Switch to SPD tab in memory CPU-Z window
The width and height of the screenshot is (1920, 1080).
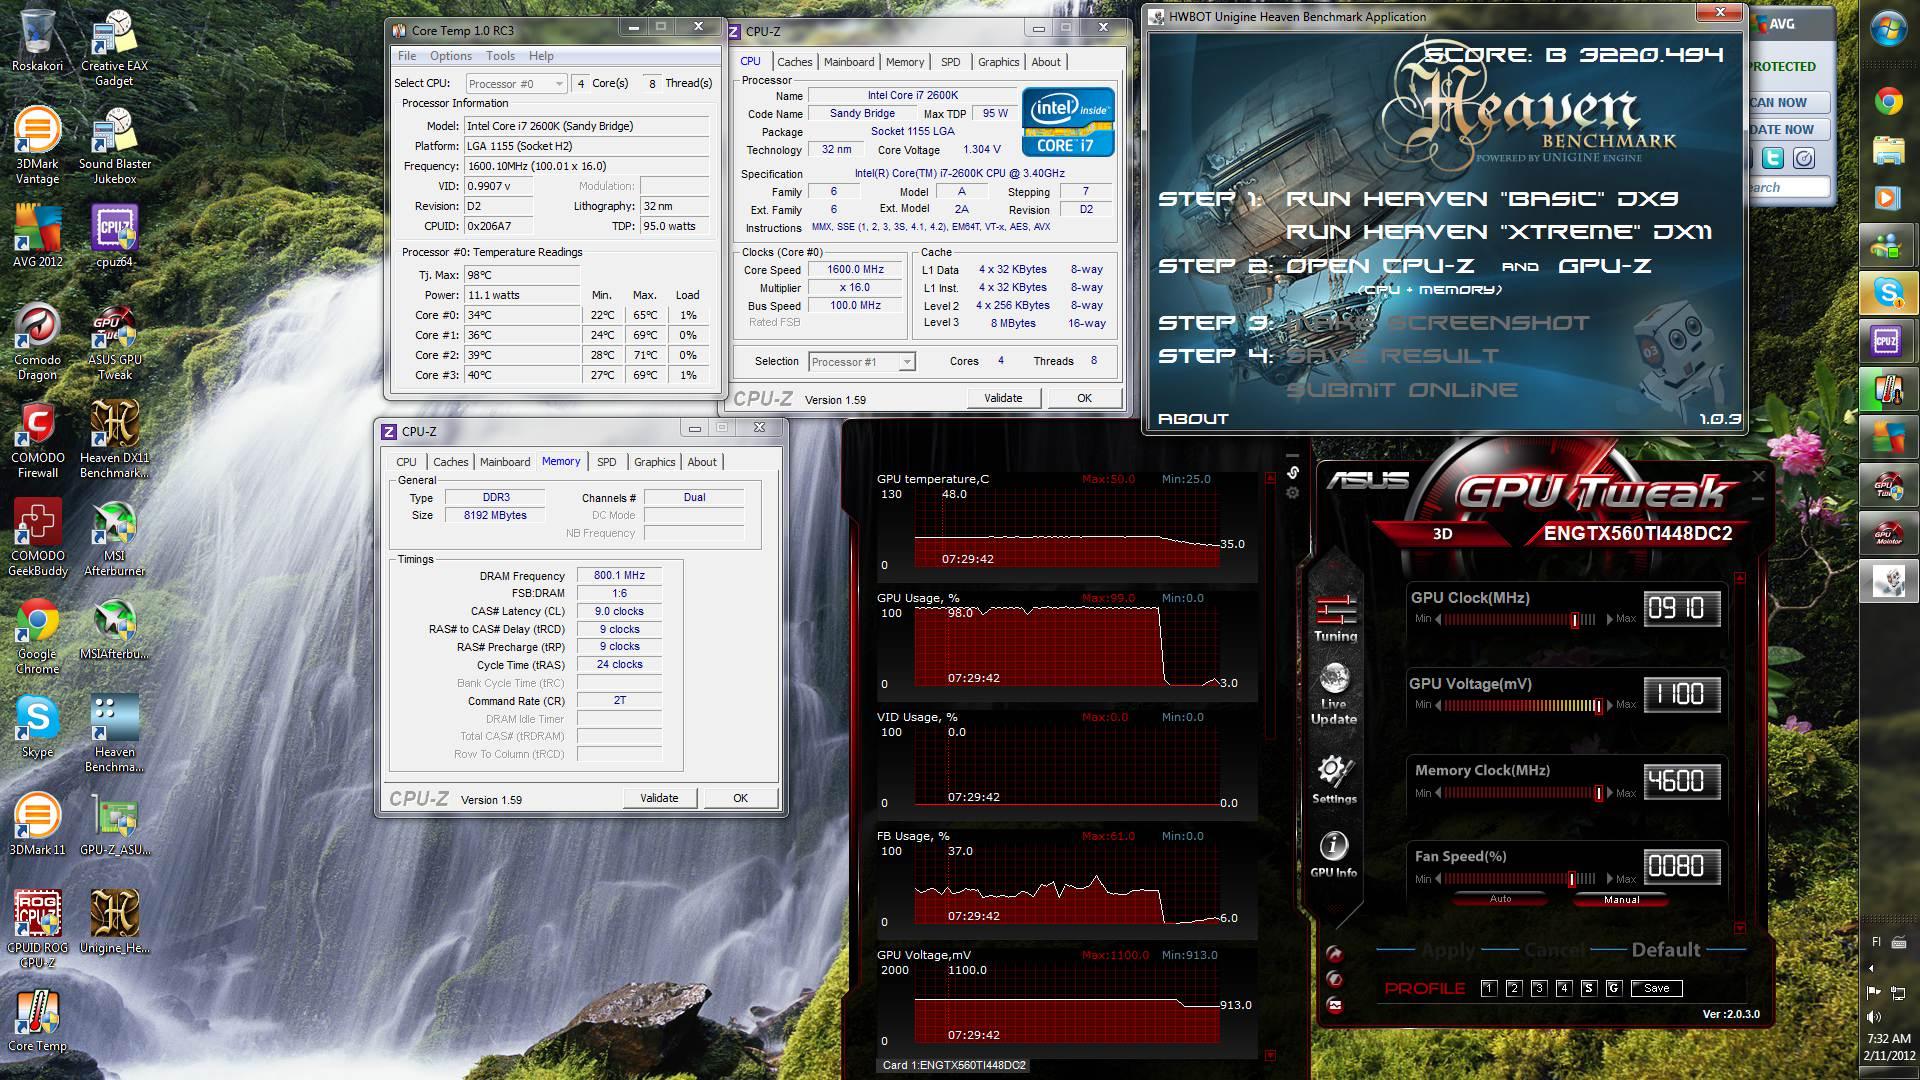point(607,462)
